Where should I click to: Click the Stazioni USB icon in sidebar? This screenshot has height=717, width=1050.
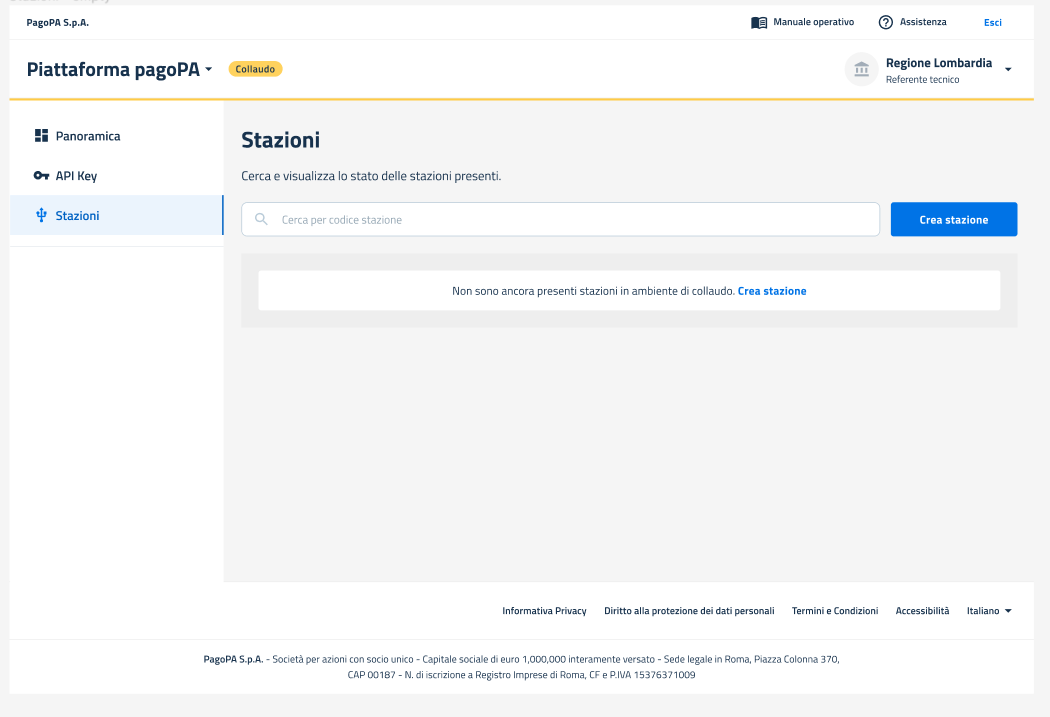41,216
